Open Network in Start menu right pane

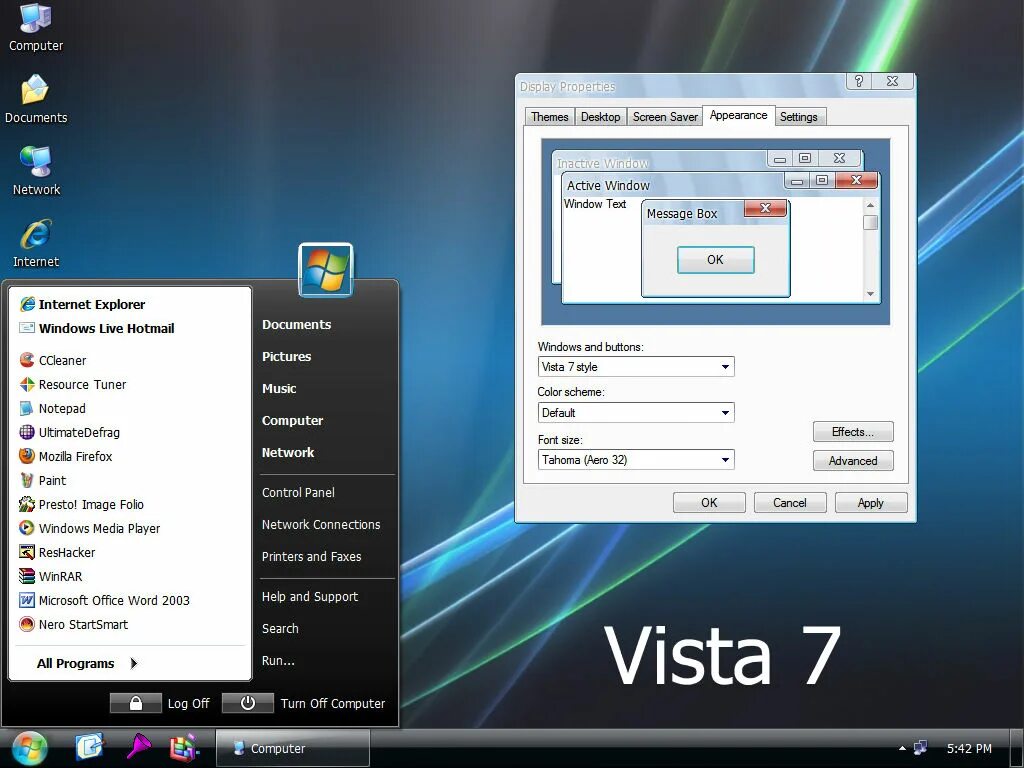288,453
